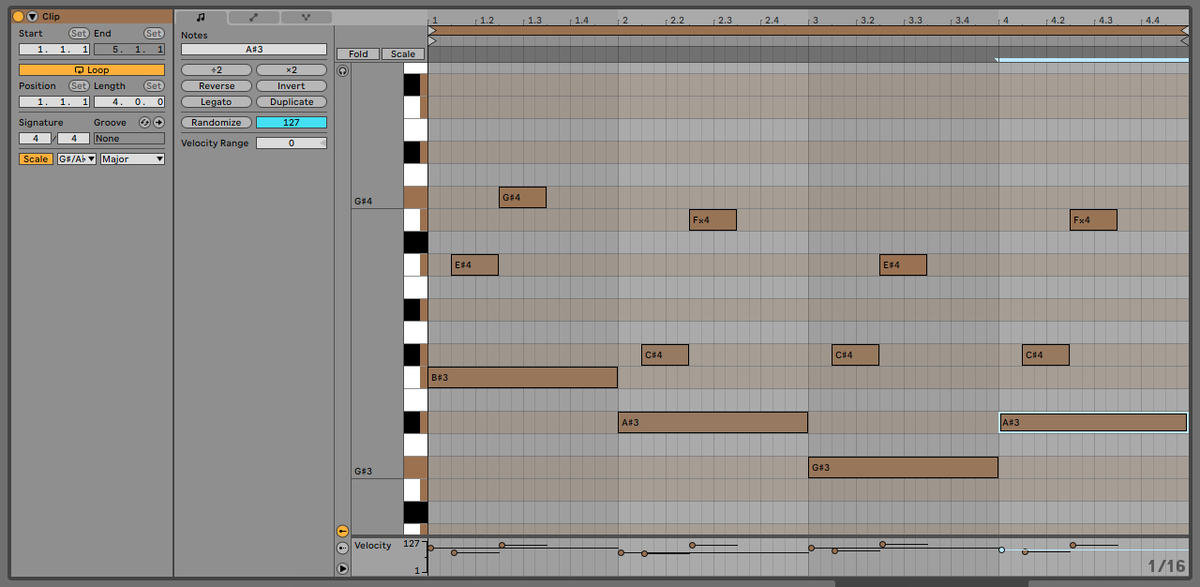Viewport: 1200px width, 587px height.
Task: Click the Notes pitch field showing A#3
Action: (x=254, y=49)
